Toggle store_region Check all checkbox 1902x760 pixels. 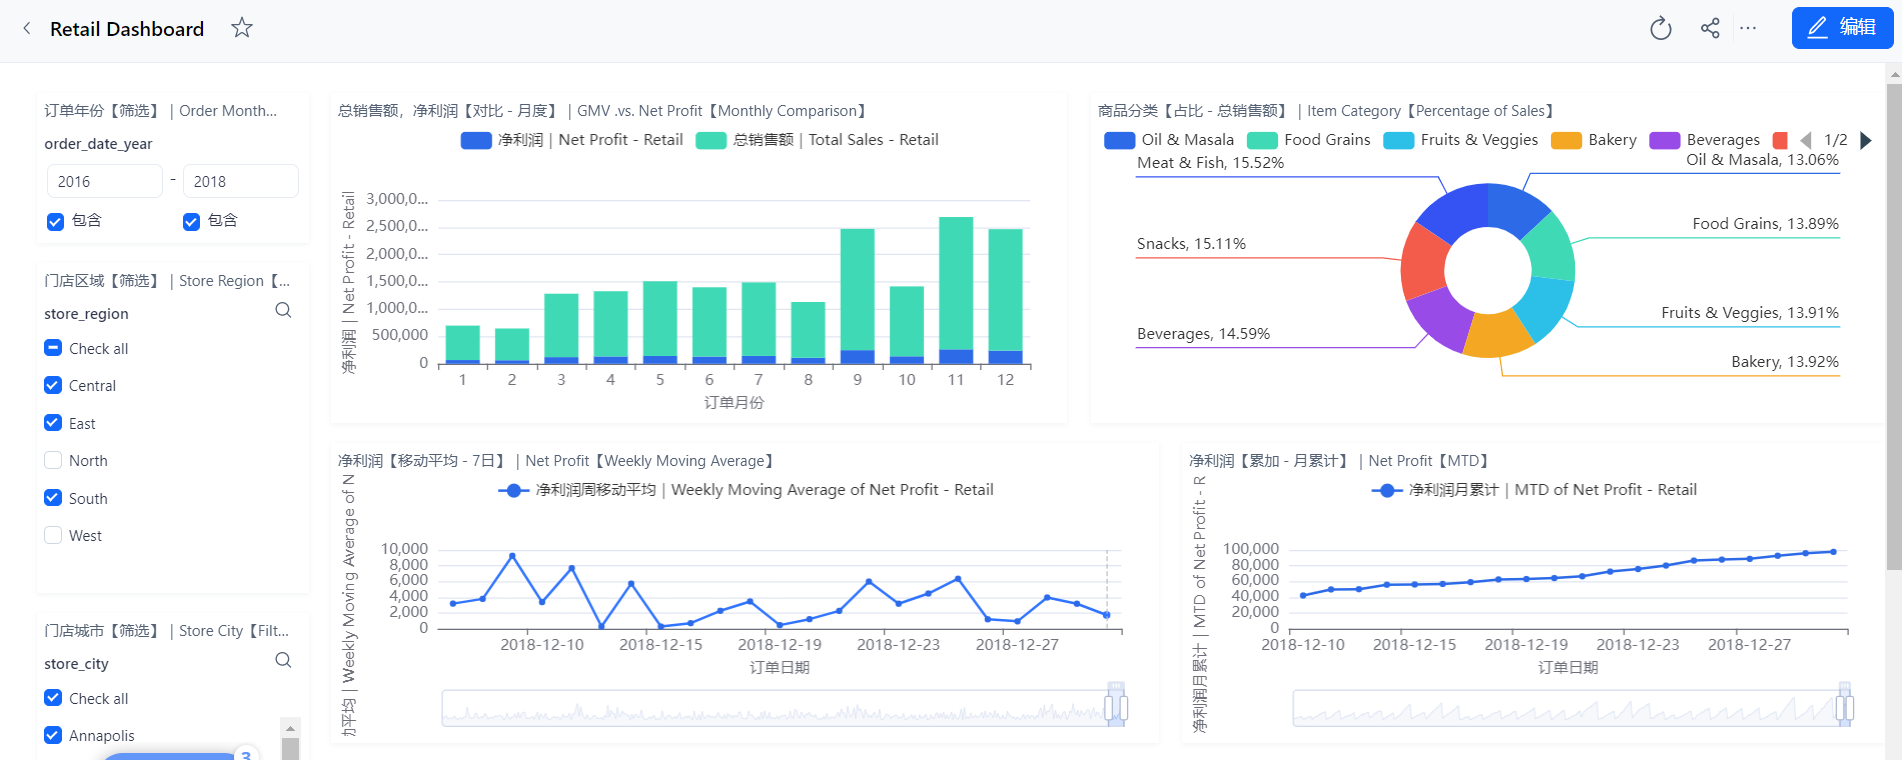tap(53, 348)
